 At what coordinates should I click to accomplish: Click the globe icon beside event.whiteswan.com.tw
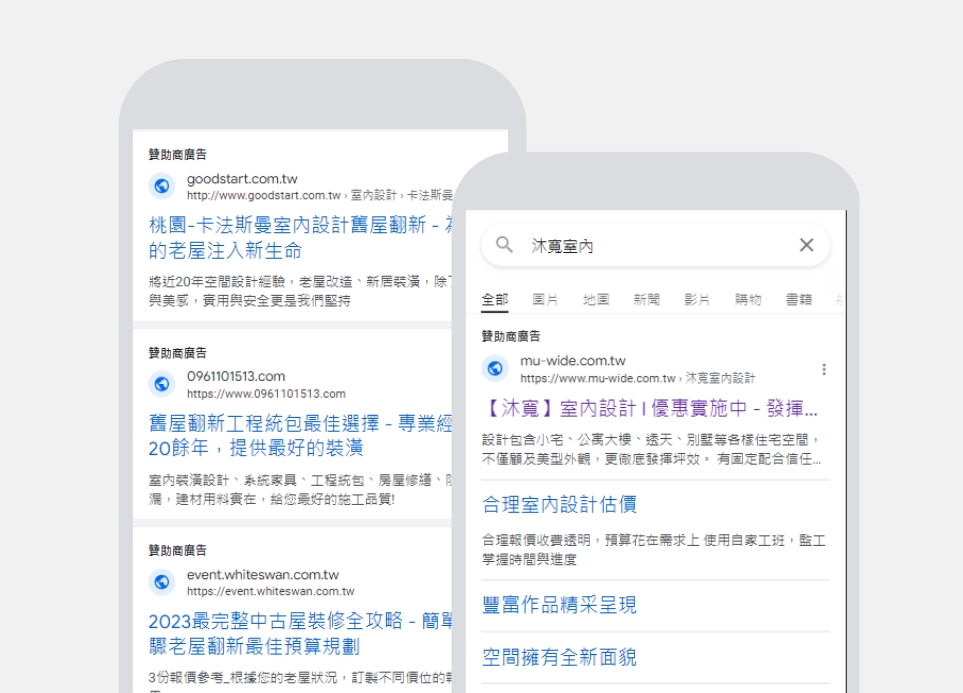point(162,582)
